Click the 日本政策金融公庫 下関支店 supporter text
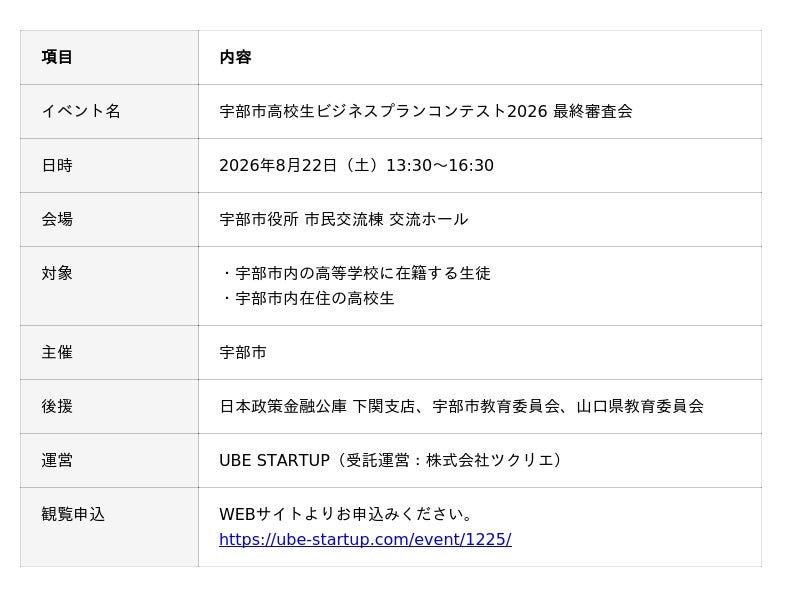Image resolution: width=800 pixels, height=597 pixels. point(317,407)
